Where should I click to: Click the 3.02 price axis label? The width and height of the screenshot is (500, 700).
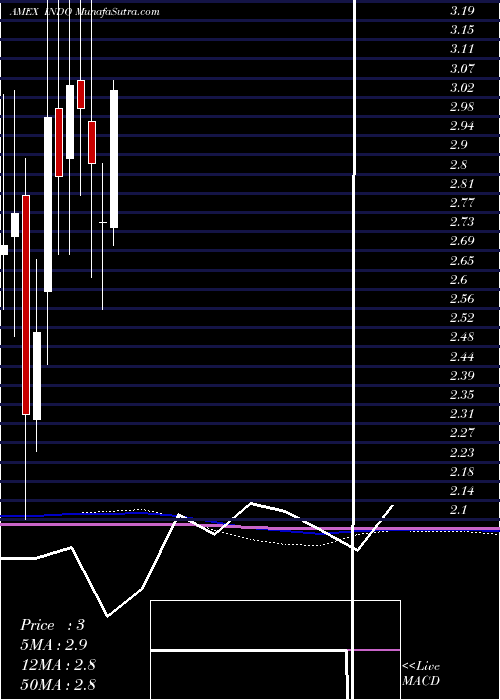[x=462, y=88]
